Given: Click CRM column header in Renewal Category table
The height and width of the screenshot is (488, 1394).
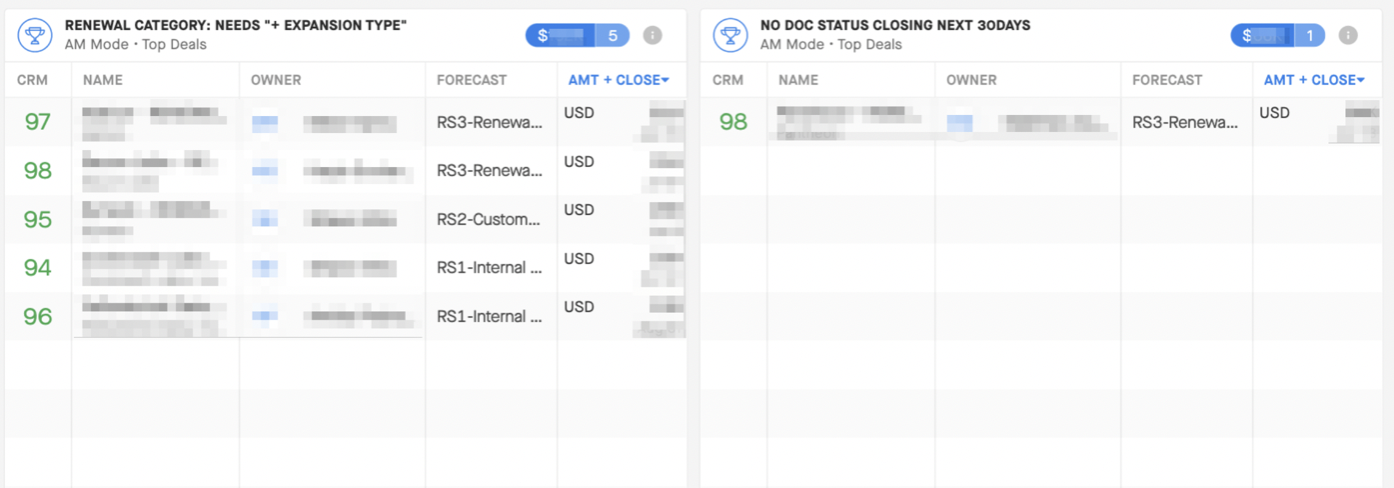Looking at the screenshot, I should tap(32, 80).
